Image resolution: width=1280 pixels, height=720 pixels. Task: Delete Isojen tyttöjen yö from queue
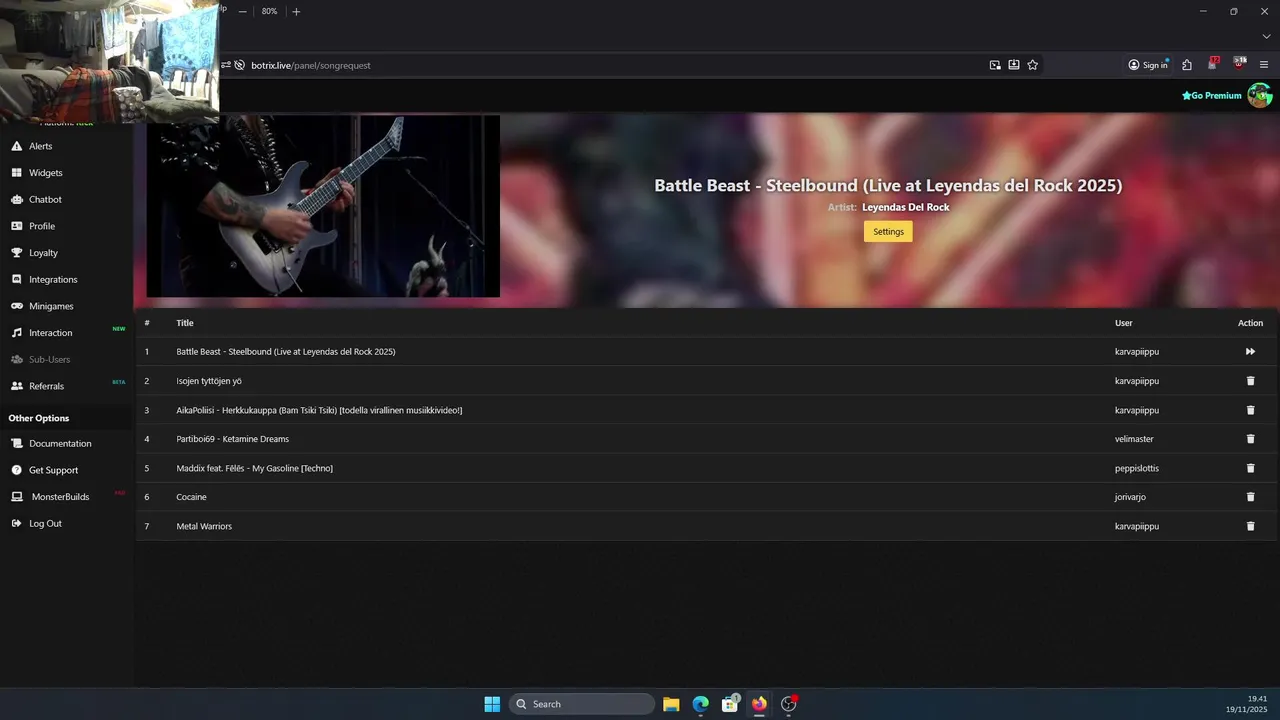pos(1250,381)
